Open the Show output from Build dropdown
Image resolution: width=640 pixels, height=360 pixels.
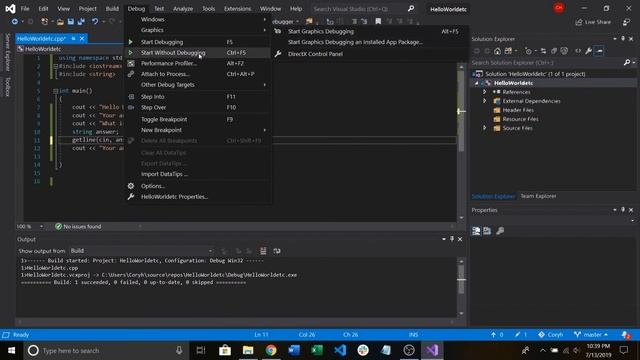pyautogui.click(x=141, y=251)
